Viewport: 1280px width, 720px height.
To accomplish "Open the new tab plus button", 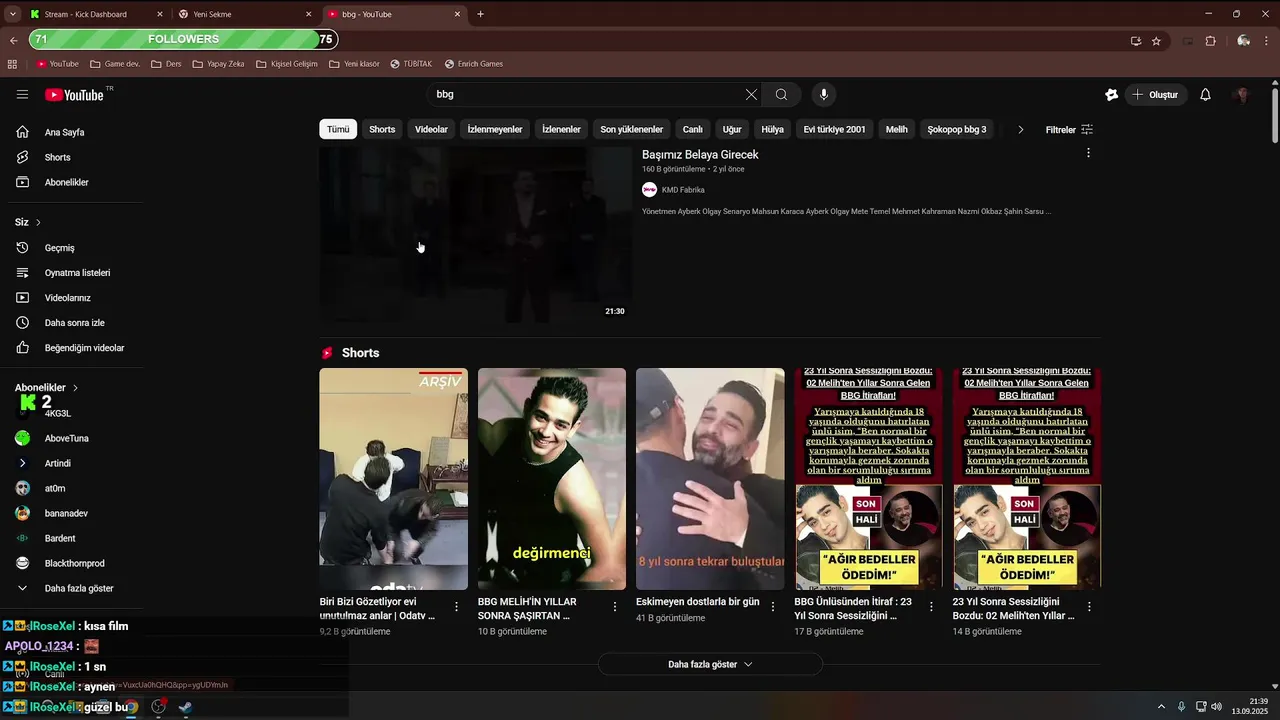I will [480, 14].
